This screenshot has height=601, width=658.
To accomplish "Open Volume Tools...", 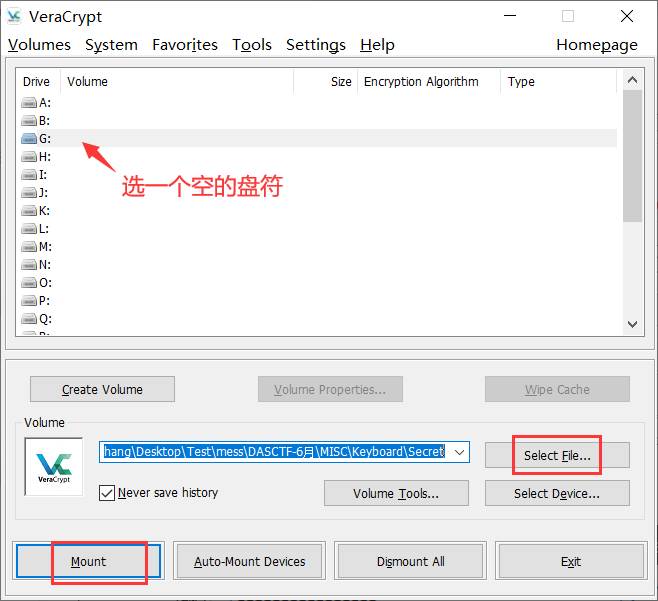I will [396, 493].
